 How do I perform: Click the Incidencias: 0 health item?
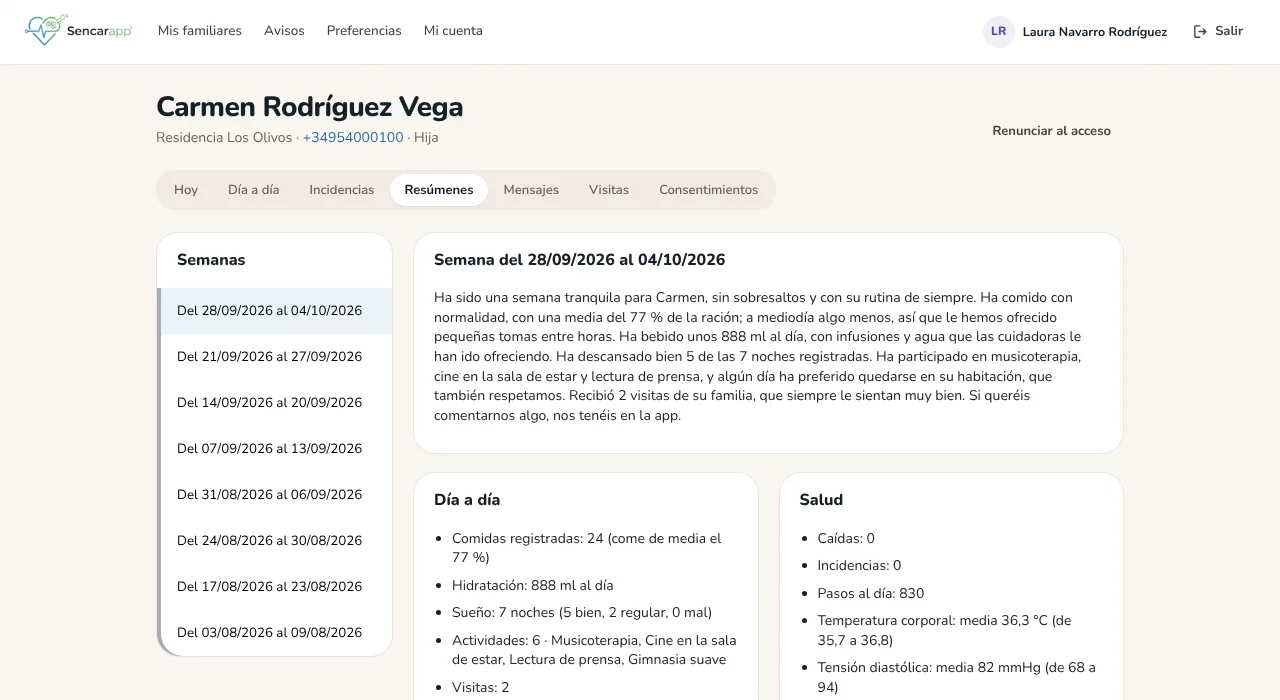click(860, 566)
